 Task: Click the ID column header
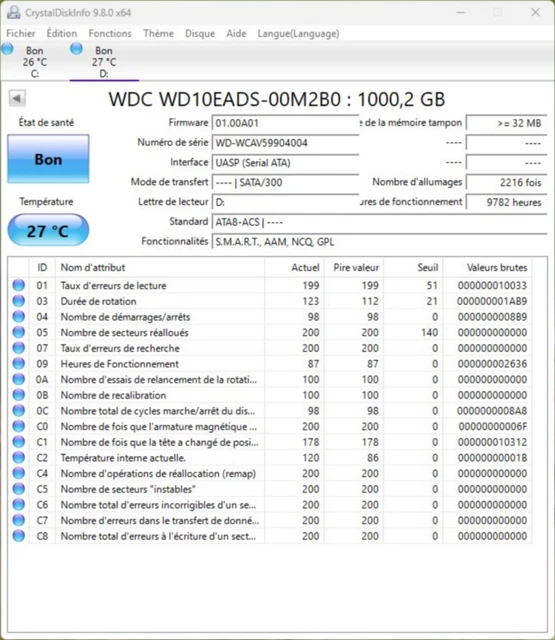42,267
